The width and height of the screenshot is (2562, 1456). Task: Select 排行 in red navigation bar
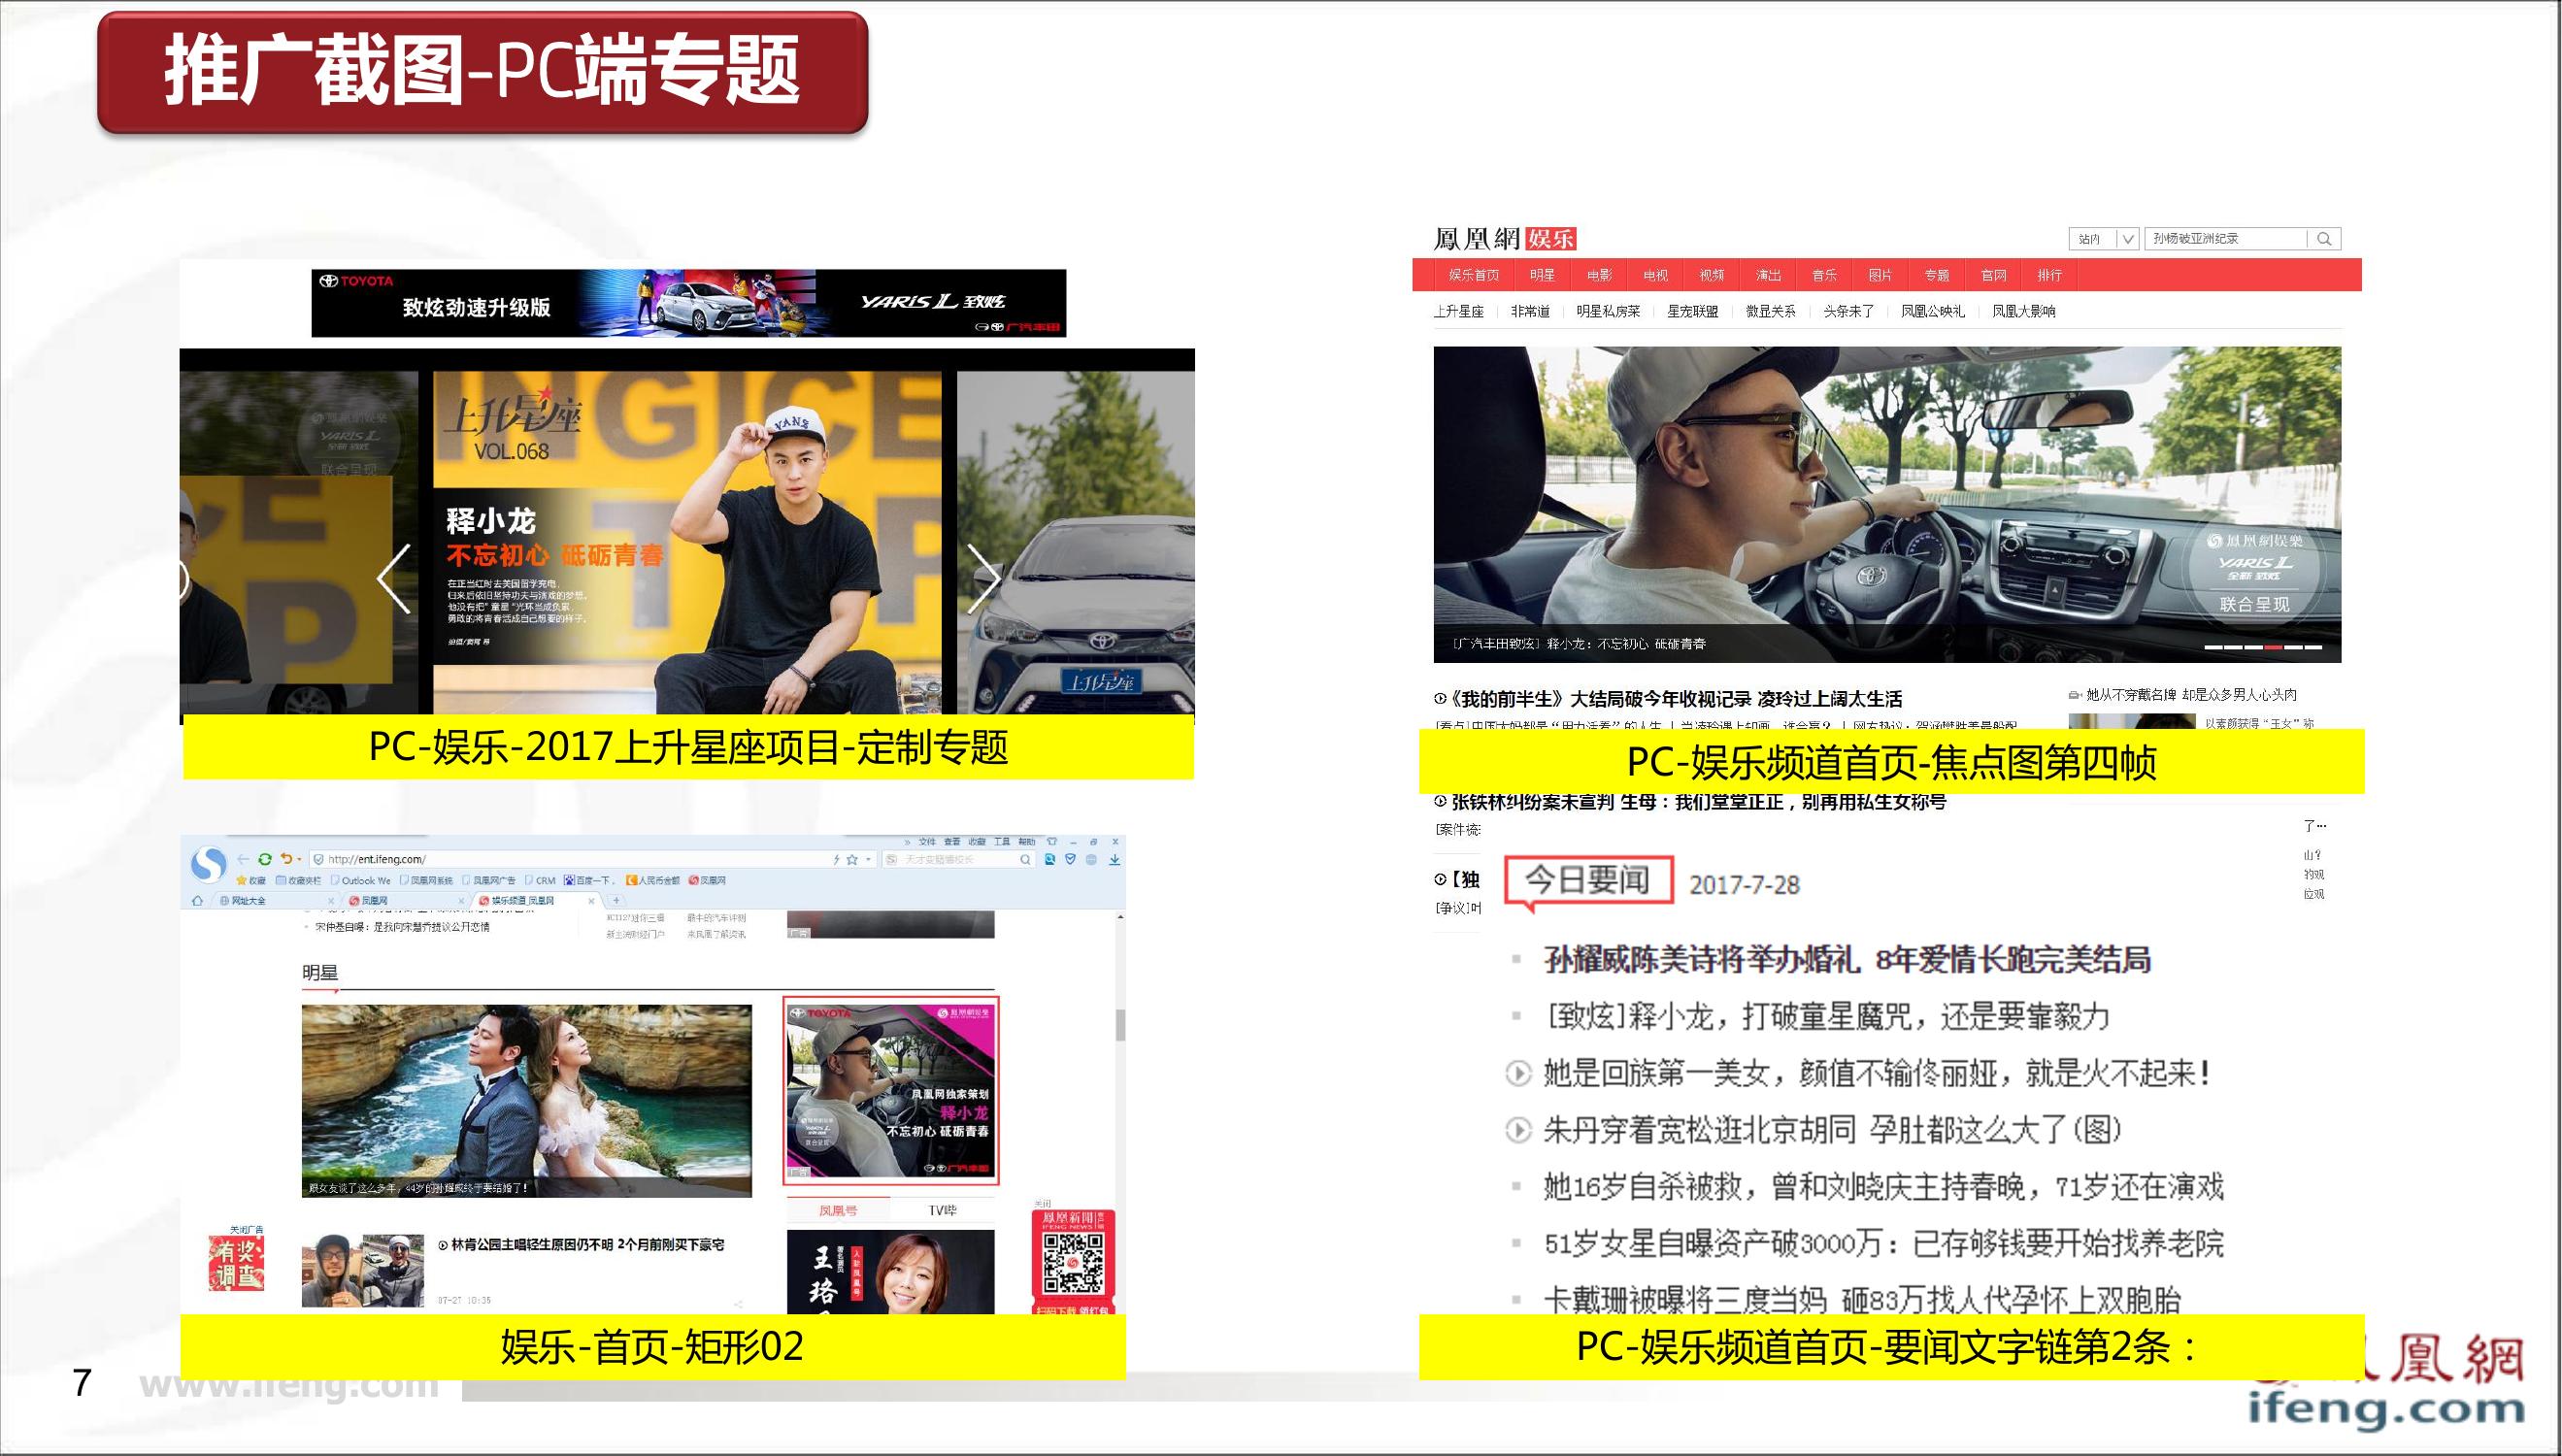pyautogui.click(x=2050, y=275)
